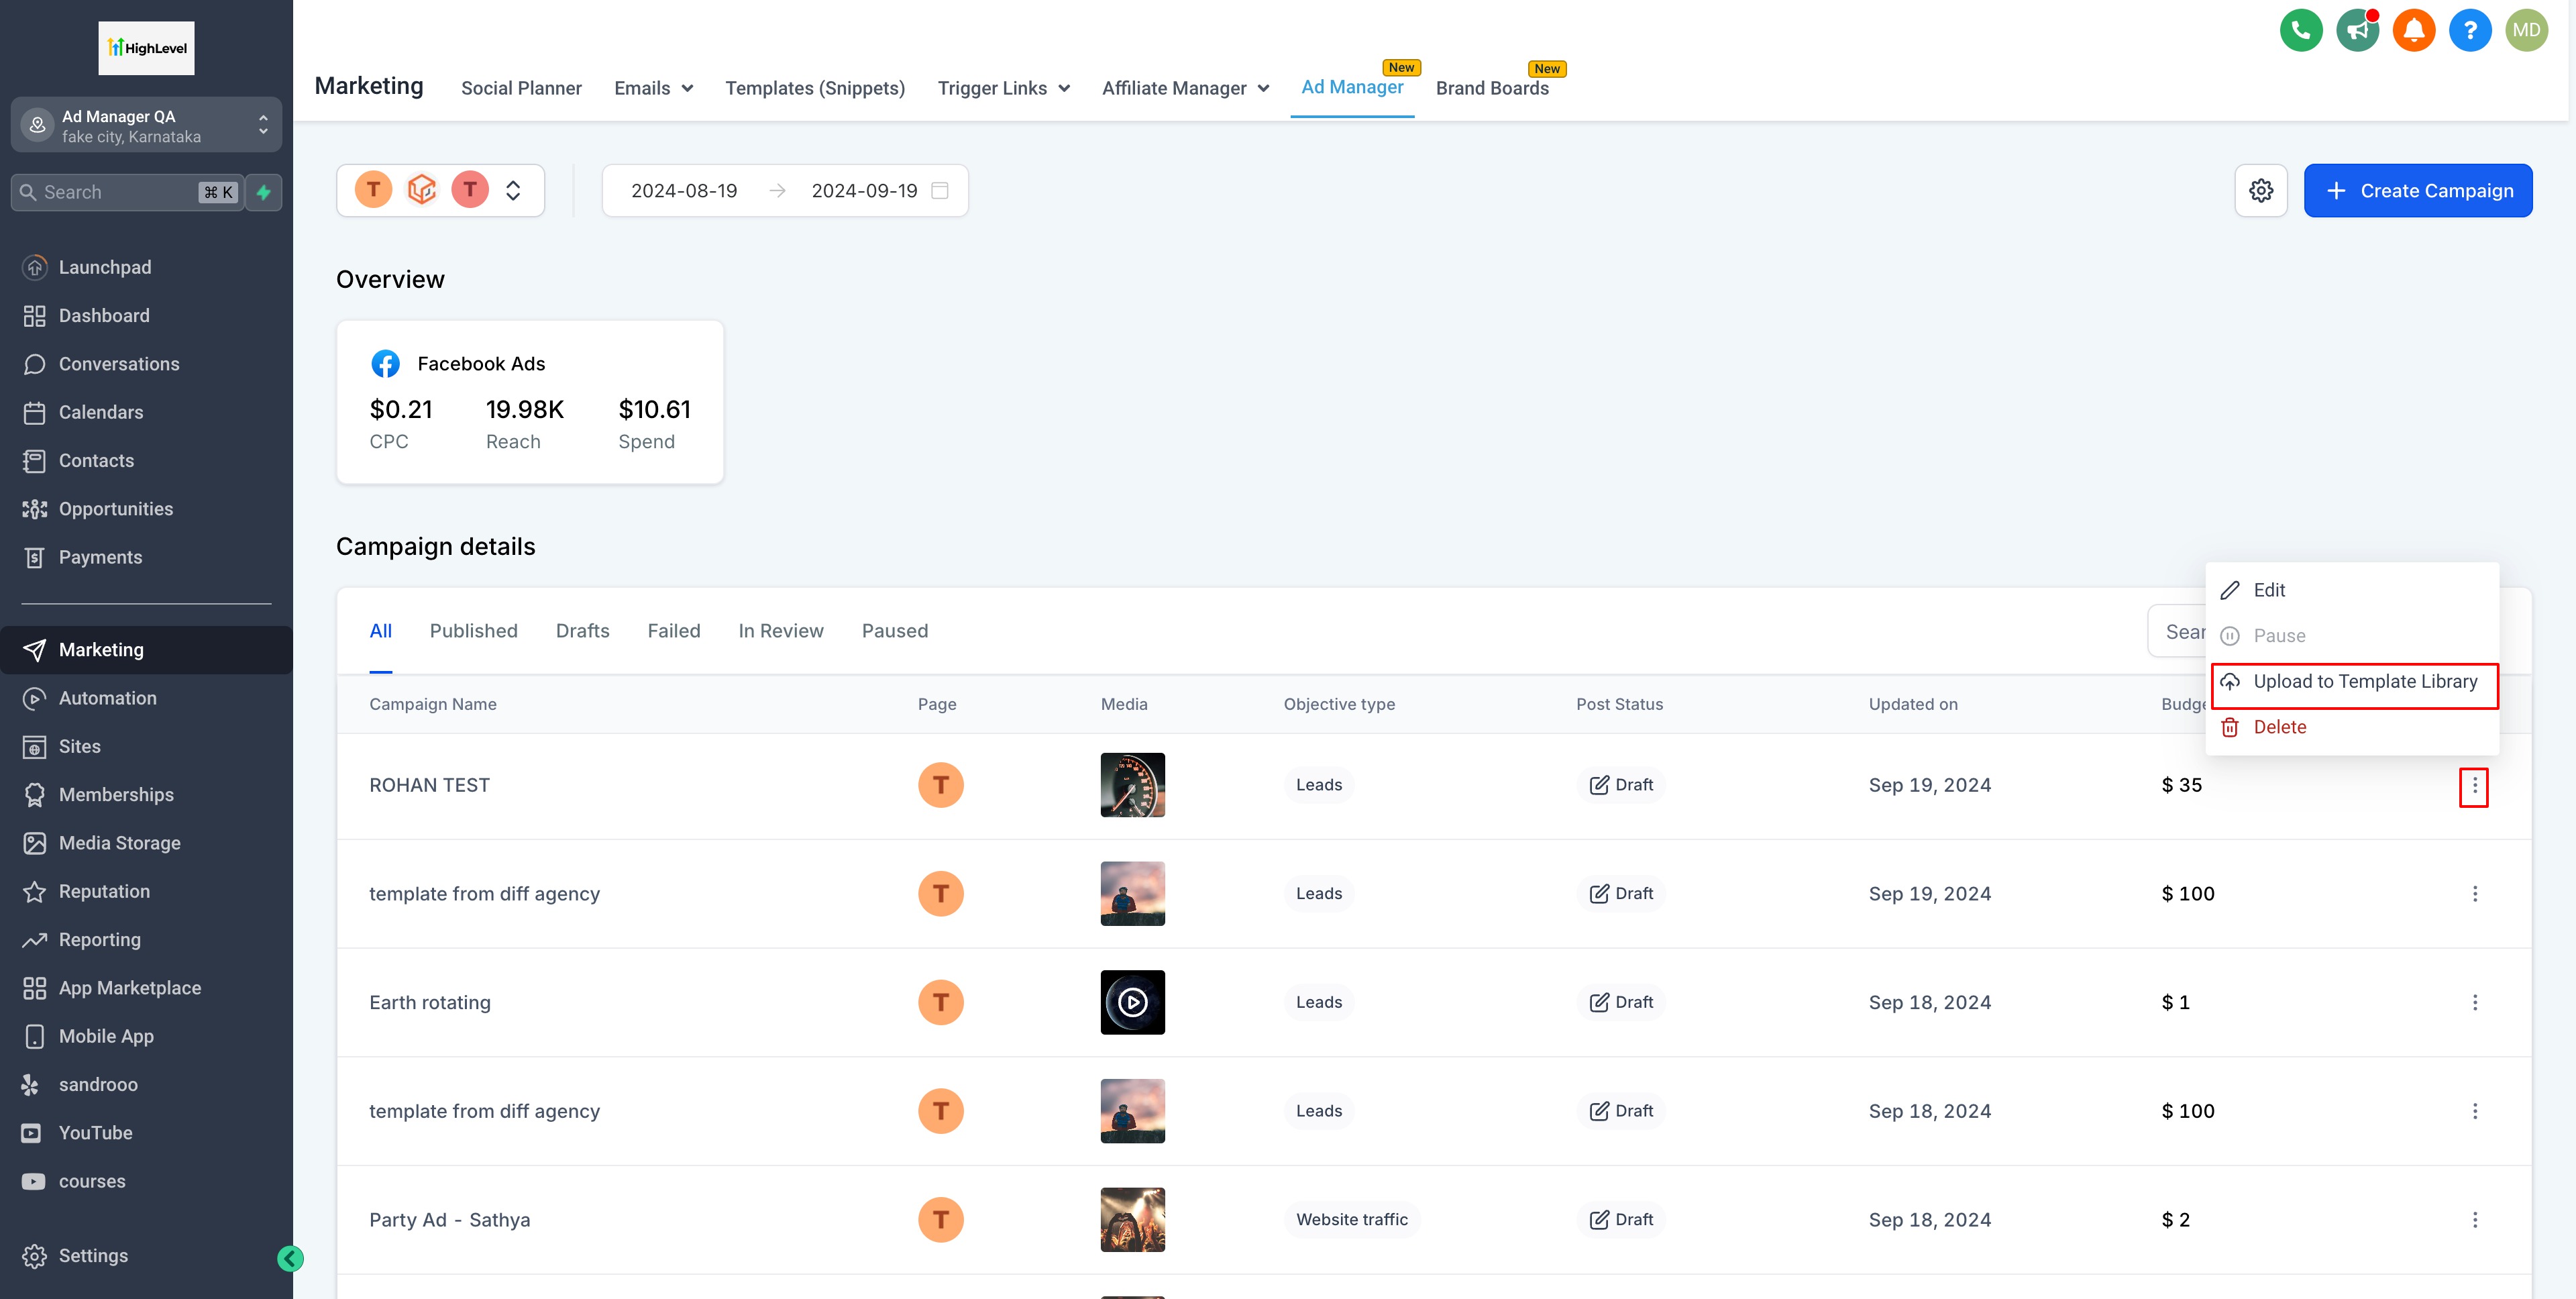Switch to the Drafts campaigns tab
Screen dimensions: 2576x1299
coord(582,631)
